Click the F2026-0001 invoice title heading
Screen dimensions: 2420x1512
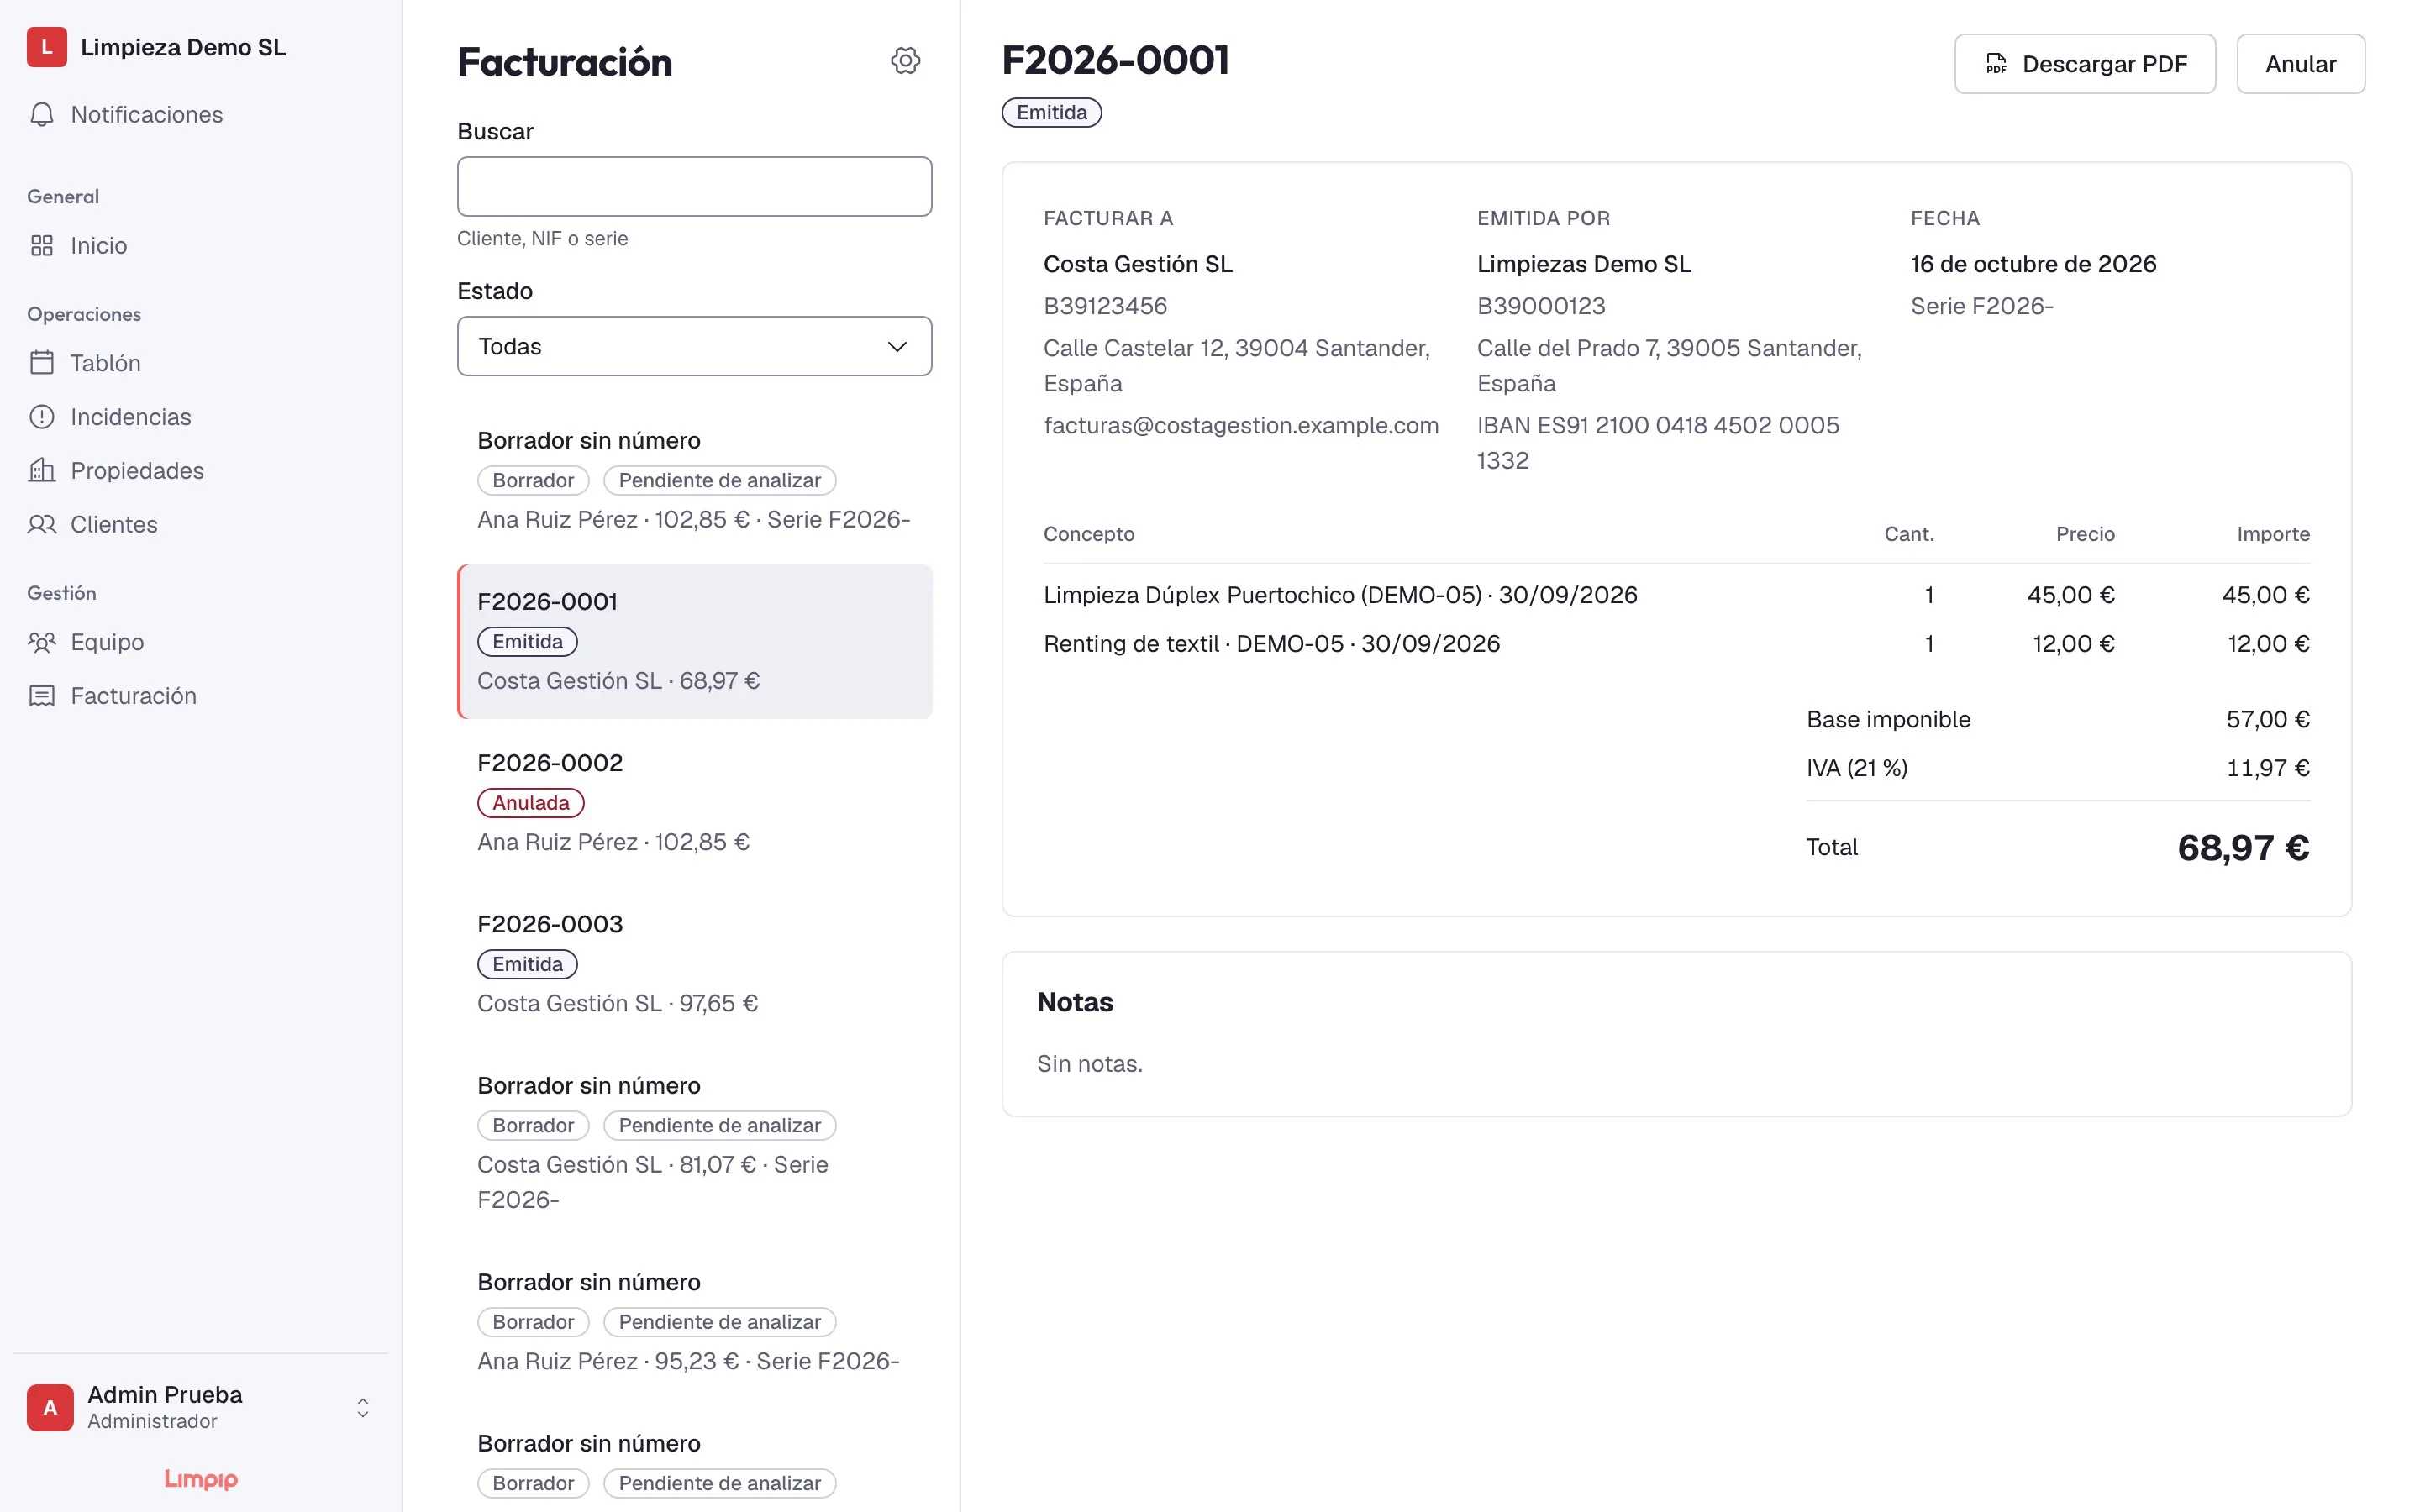pos(1115,60)
